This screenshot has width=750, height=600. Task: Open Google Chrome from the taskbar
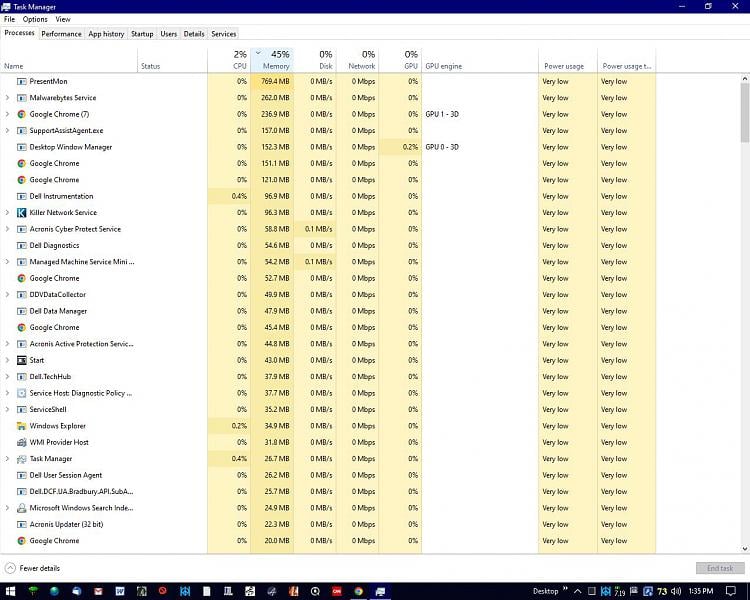(358, 591)
